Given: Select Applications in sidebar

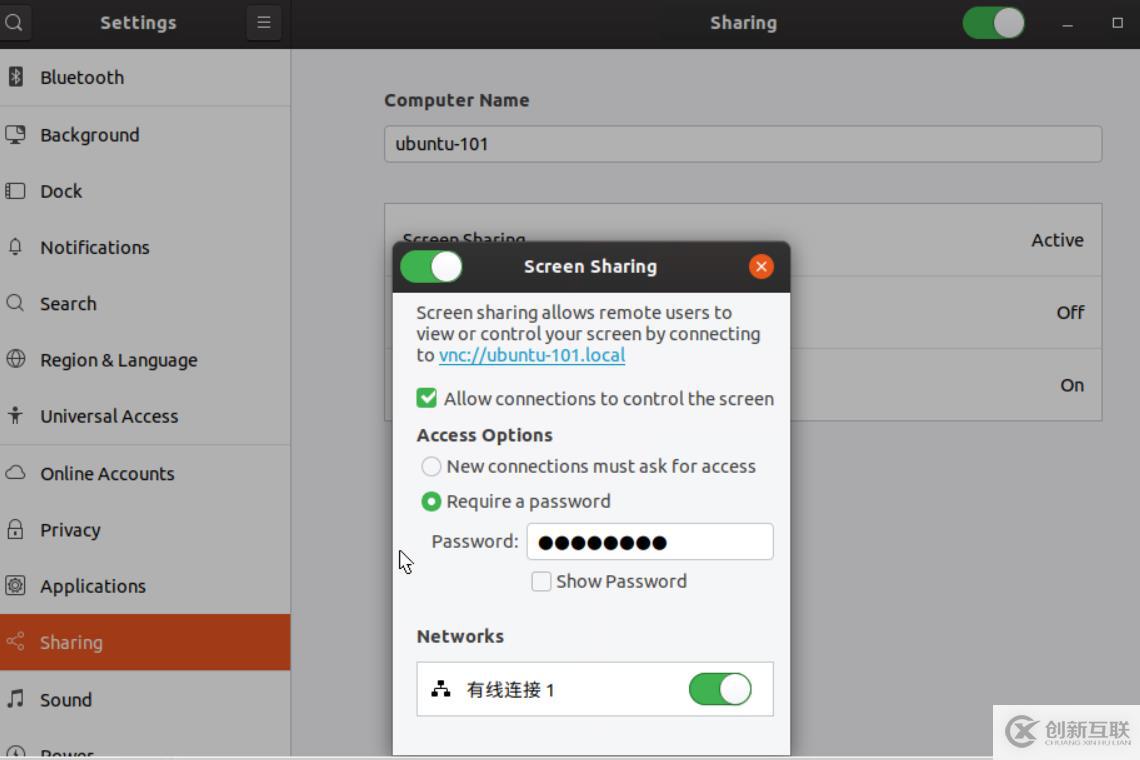Looking at the screenshot, I should click(145, 586).
